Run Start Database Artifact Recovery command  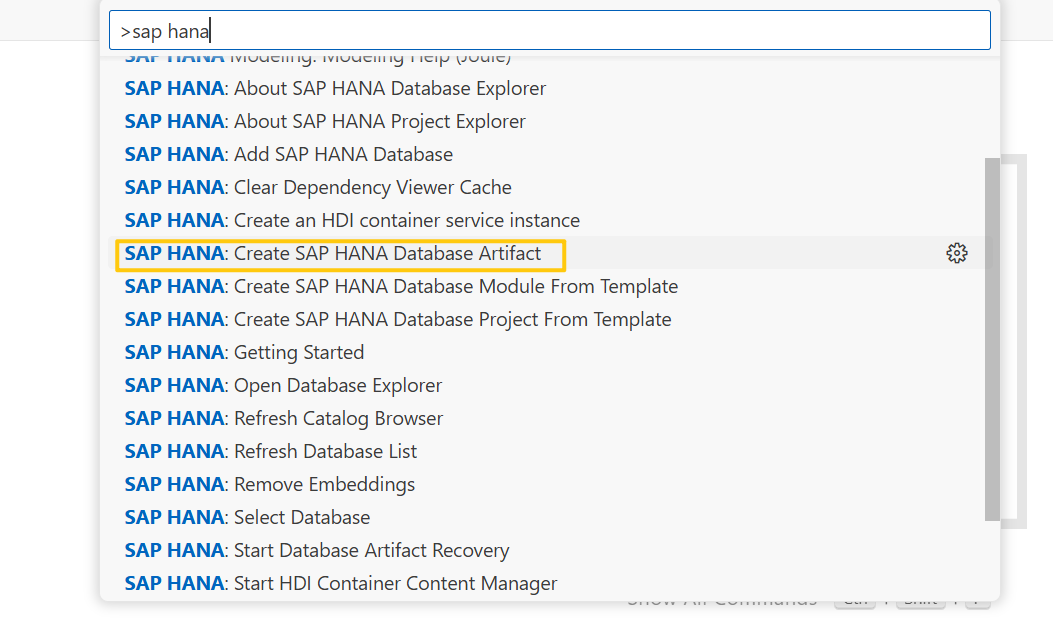pyautogui.click(x=549, y=549)
